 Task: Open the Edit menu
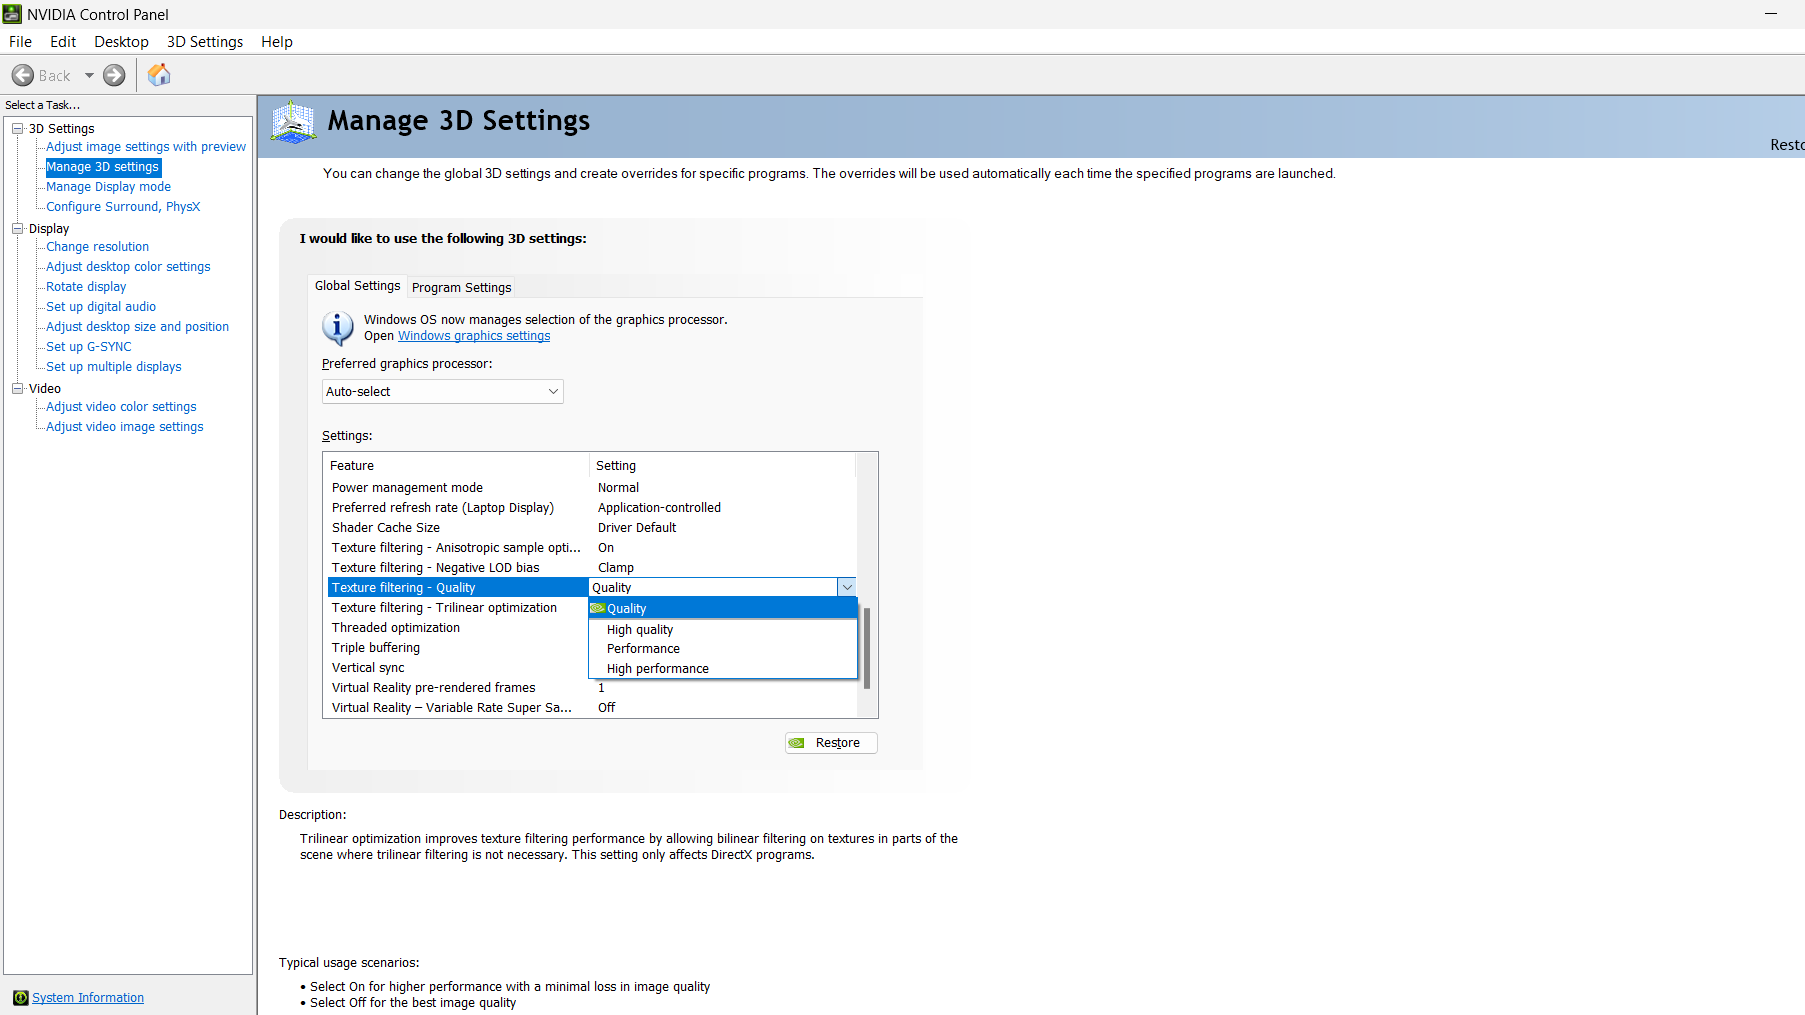[63, 42]
